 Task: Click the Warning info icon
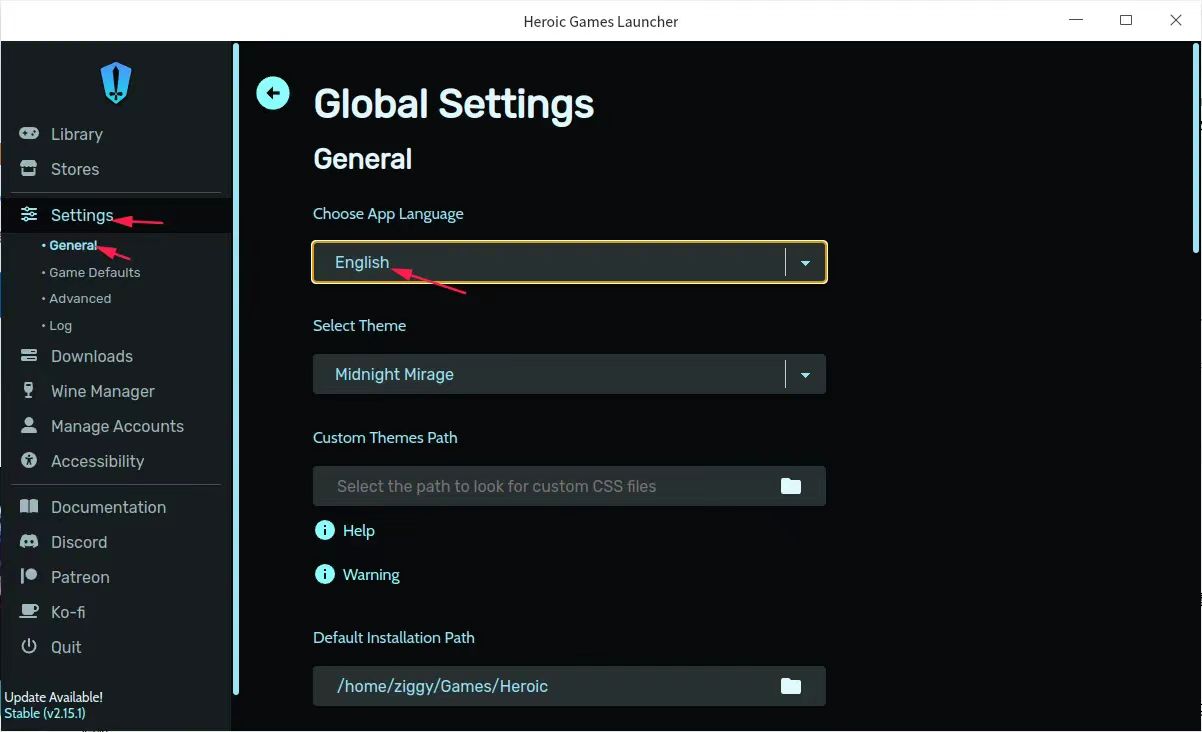click(325, 574)
